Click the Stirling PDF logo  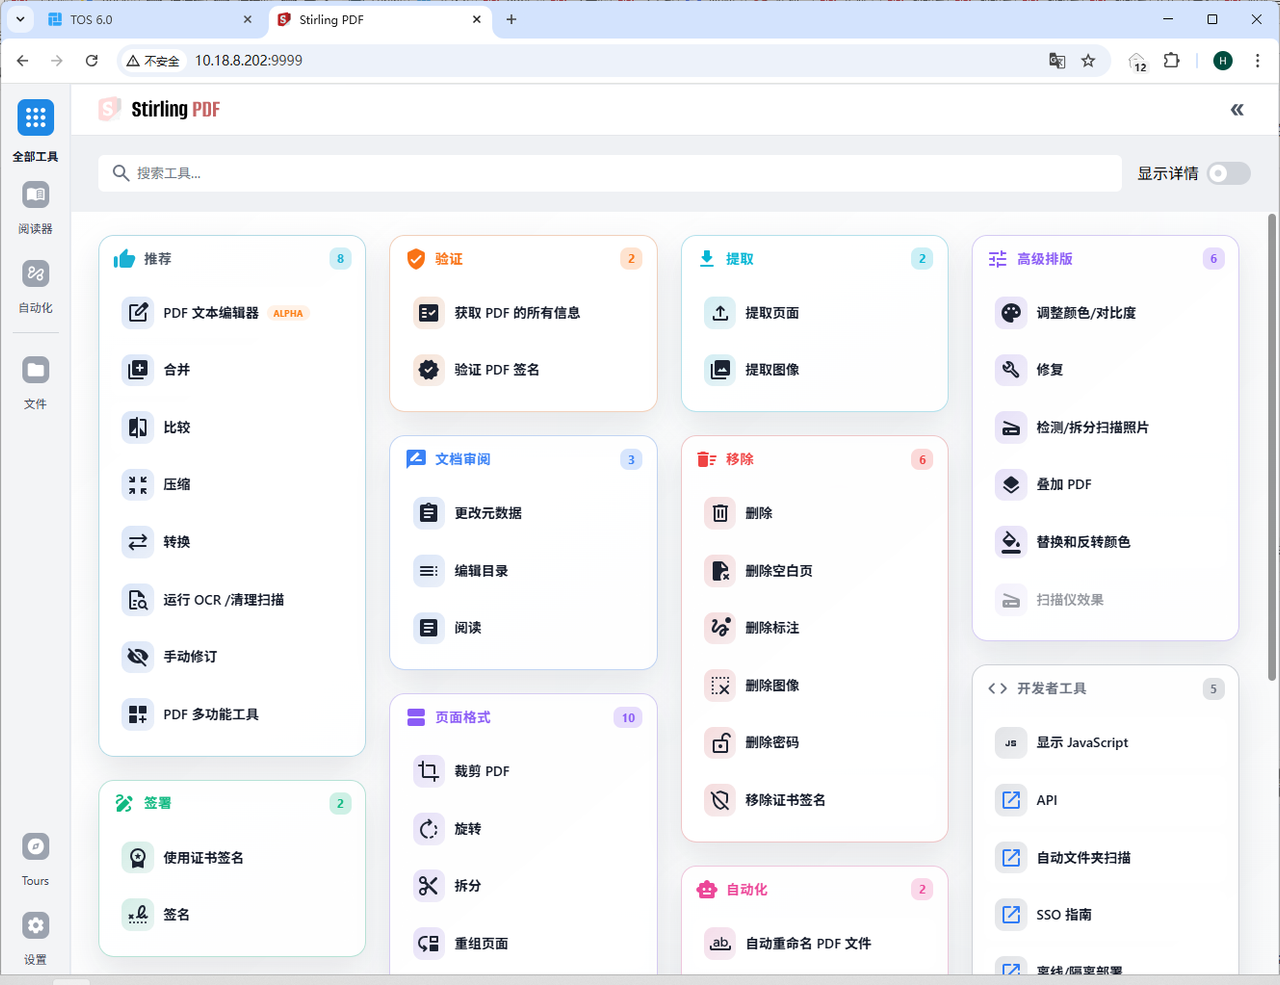pyautogui.click(x=160, y=109)
